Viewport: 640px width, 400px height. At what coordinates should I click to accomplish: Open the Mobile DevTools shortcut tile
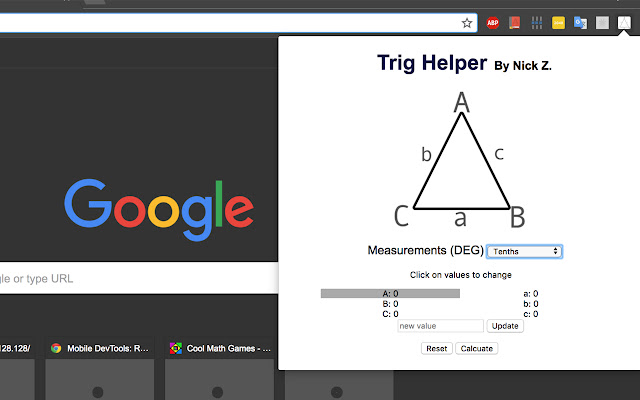click(100, 368)
